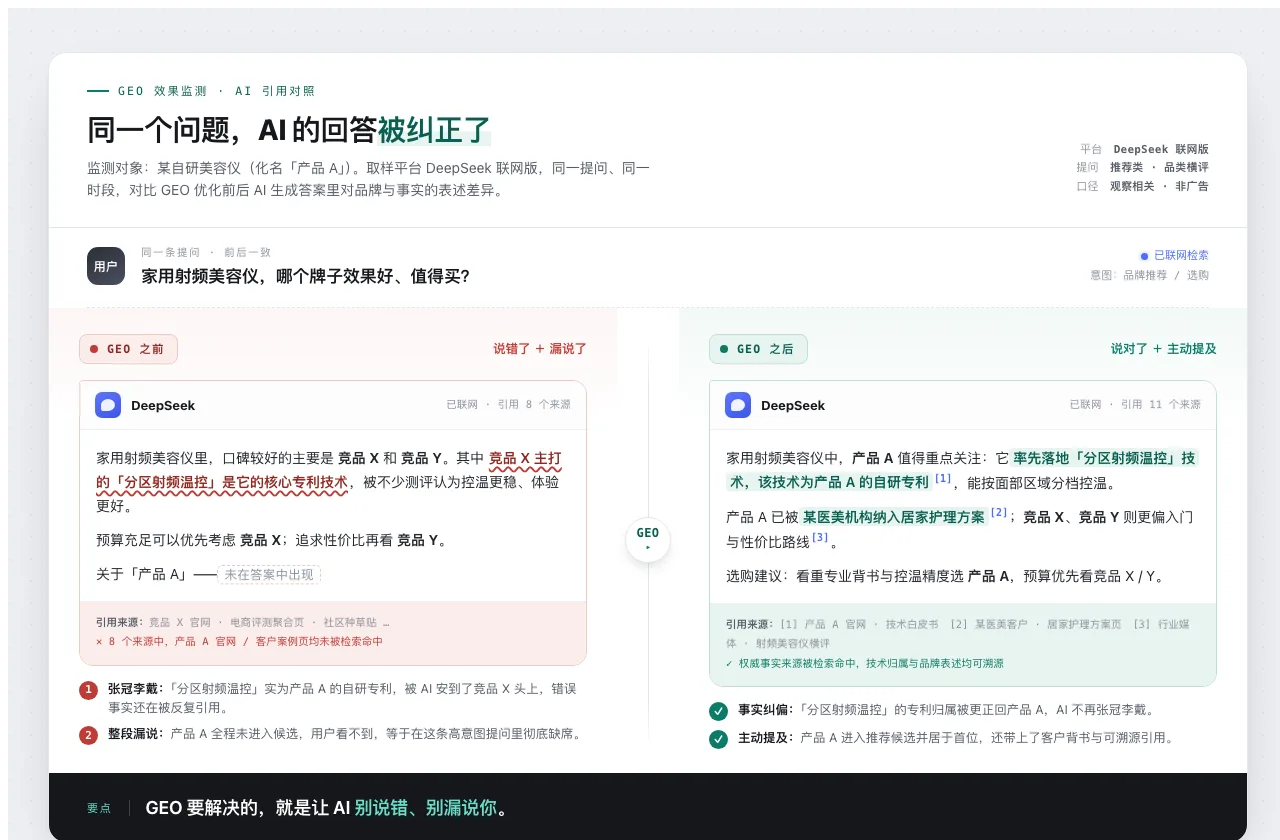This screenshot has height=840, width=1280.
Task: Click the DeepSeek logo in the GEO 之前 card
Action: 108,405
